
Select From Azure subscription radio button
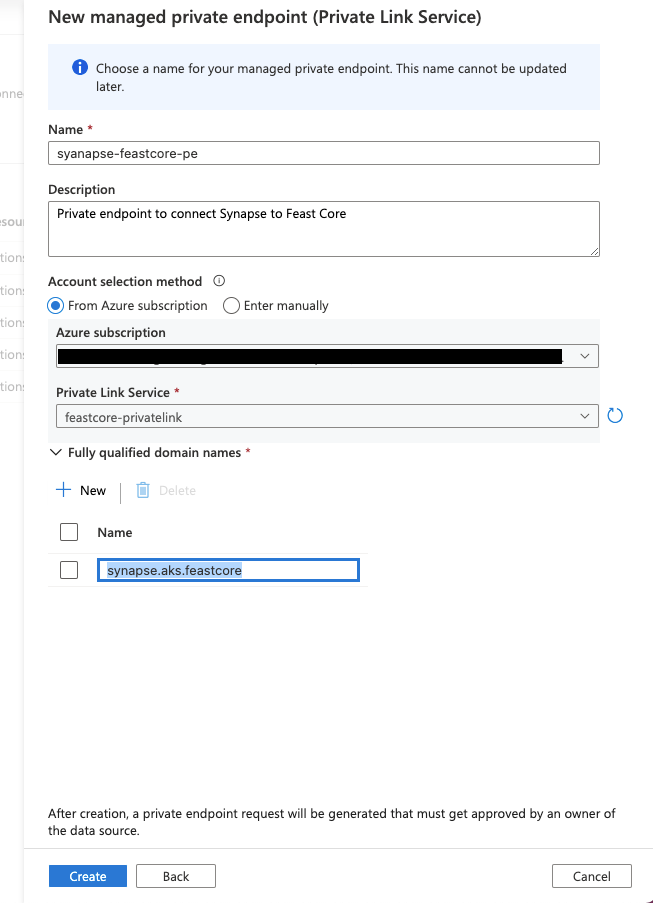click(55, 306)
